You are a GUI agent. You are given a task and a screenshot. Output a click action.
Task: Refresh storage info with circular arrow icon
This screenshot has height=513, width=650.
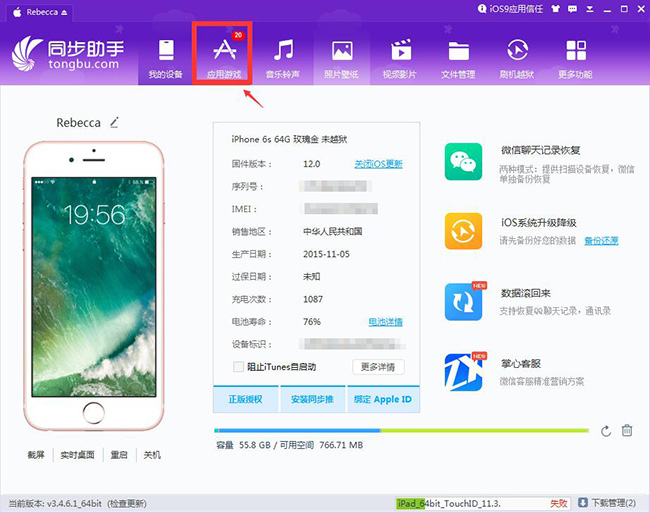tap(606, 431)
